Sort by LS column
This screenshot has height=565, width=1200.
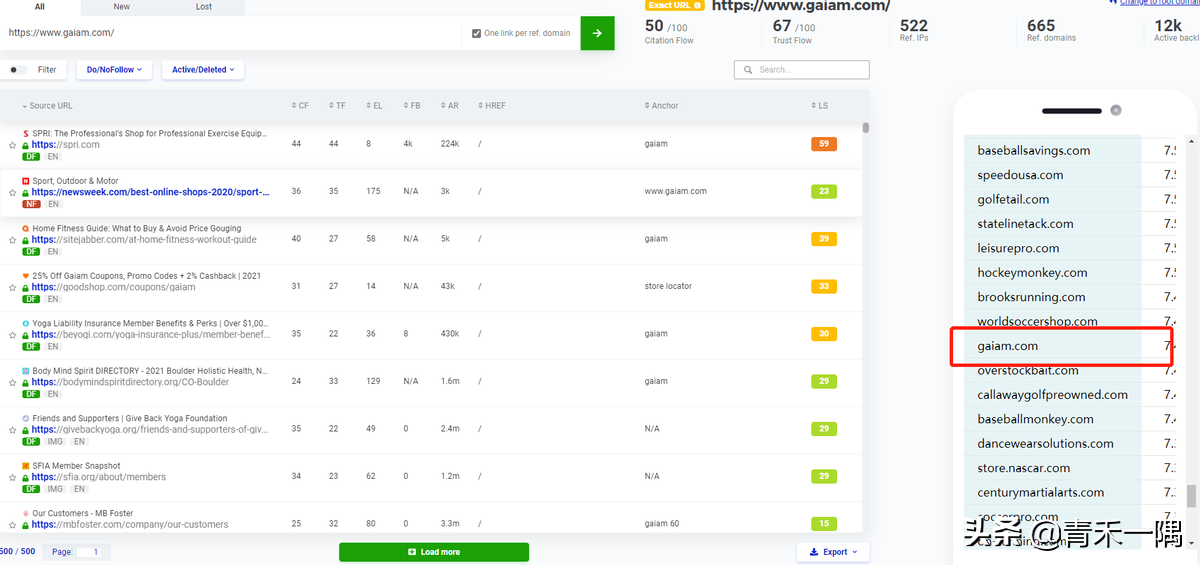(x=819, y=106)
